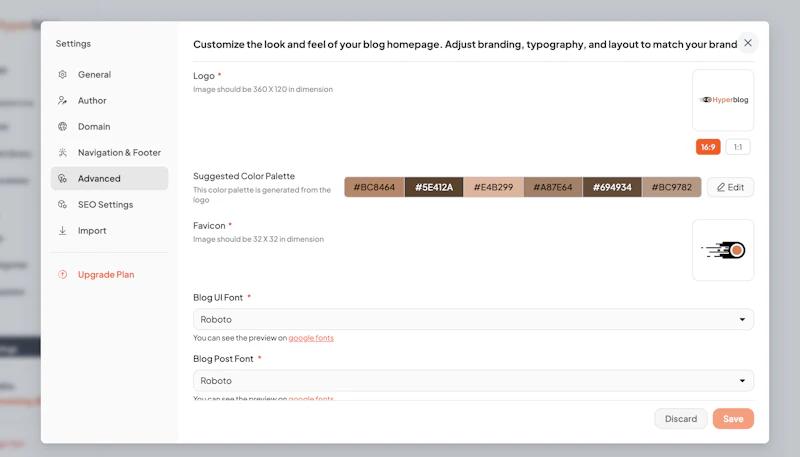Screen dimensions: 800x457
Task: Open the Blog Post Font dropdown
Action: tap(473, 380)
